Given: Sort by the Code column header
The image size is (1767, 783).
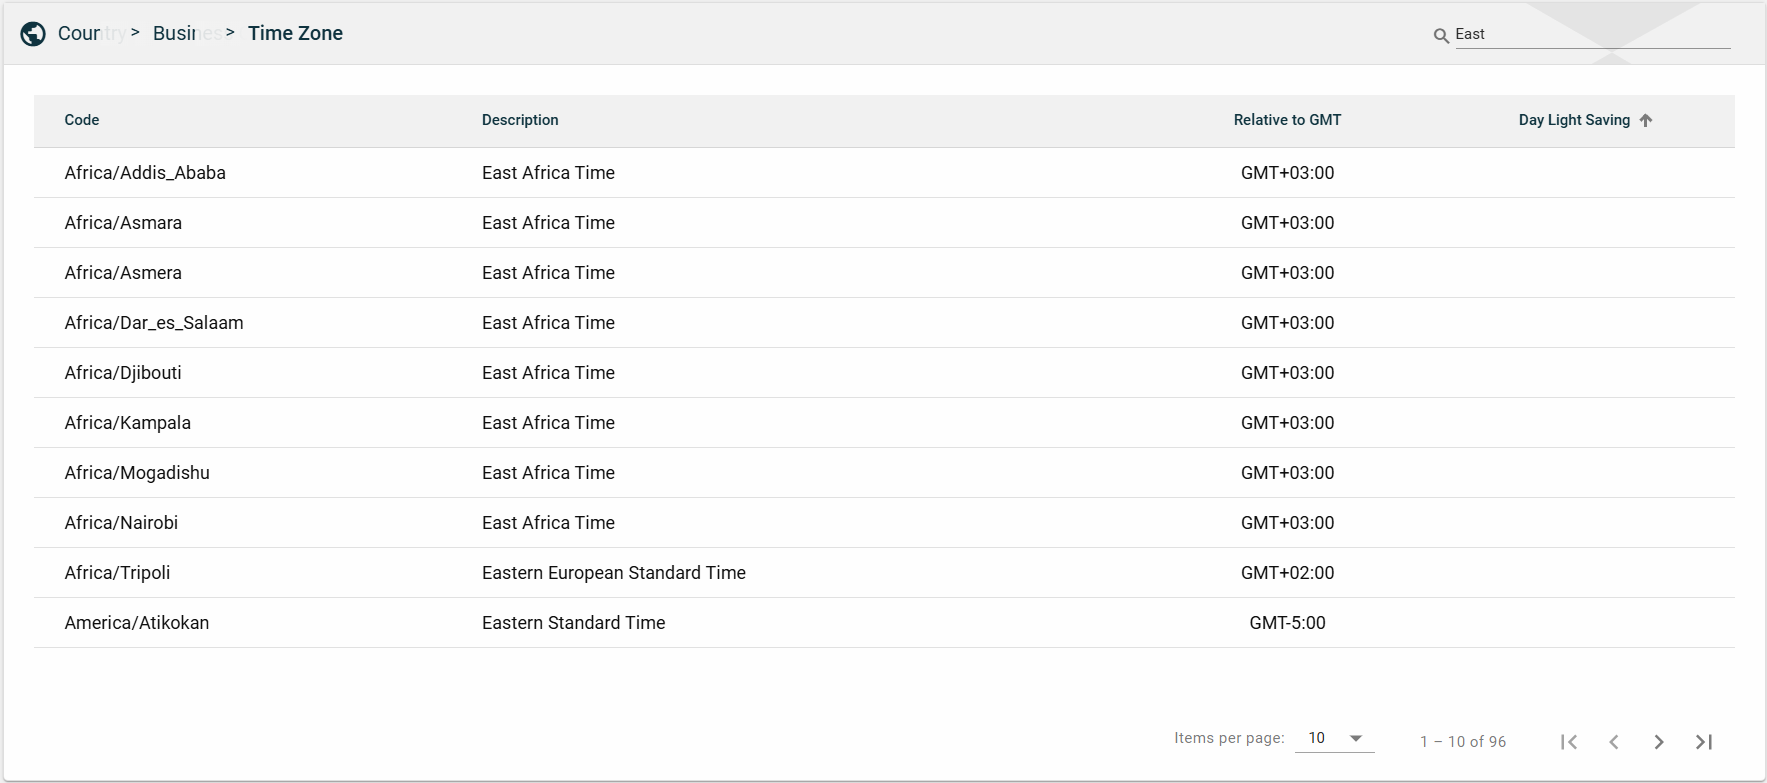Looking at the screenshot, I should click(82, 120).
